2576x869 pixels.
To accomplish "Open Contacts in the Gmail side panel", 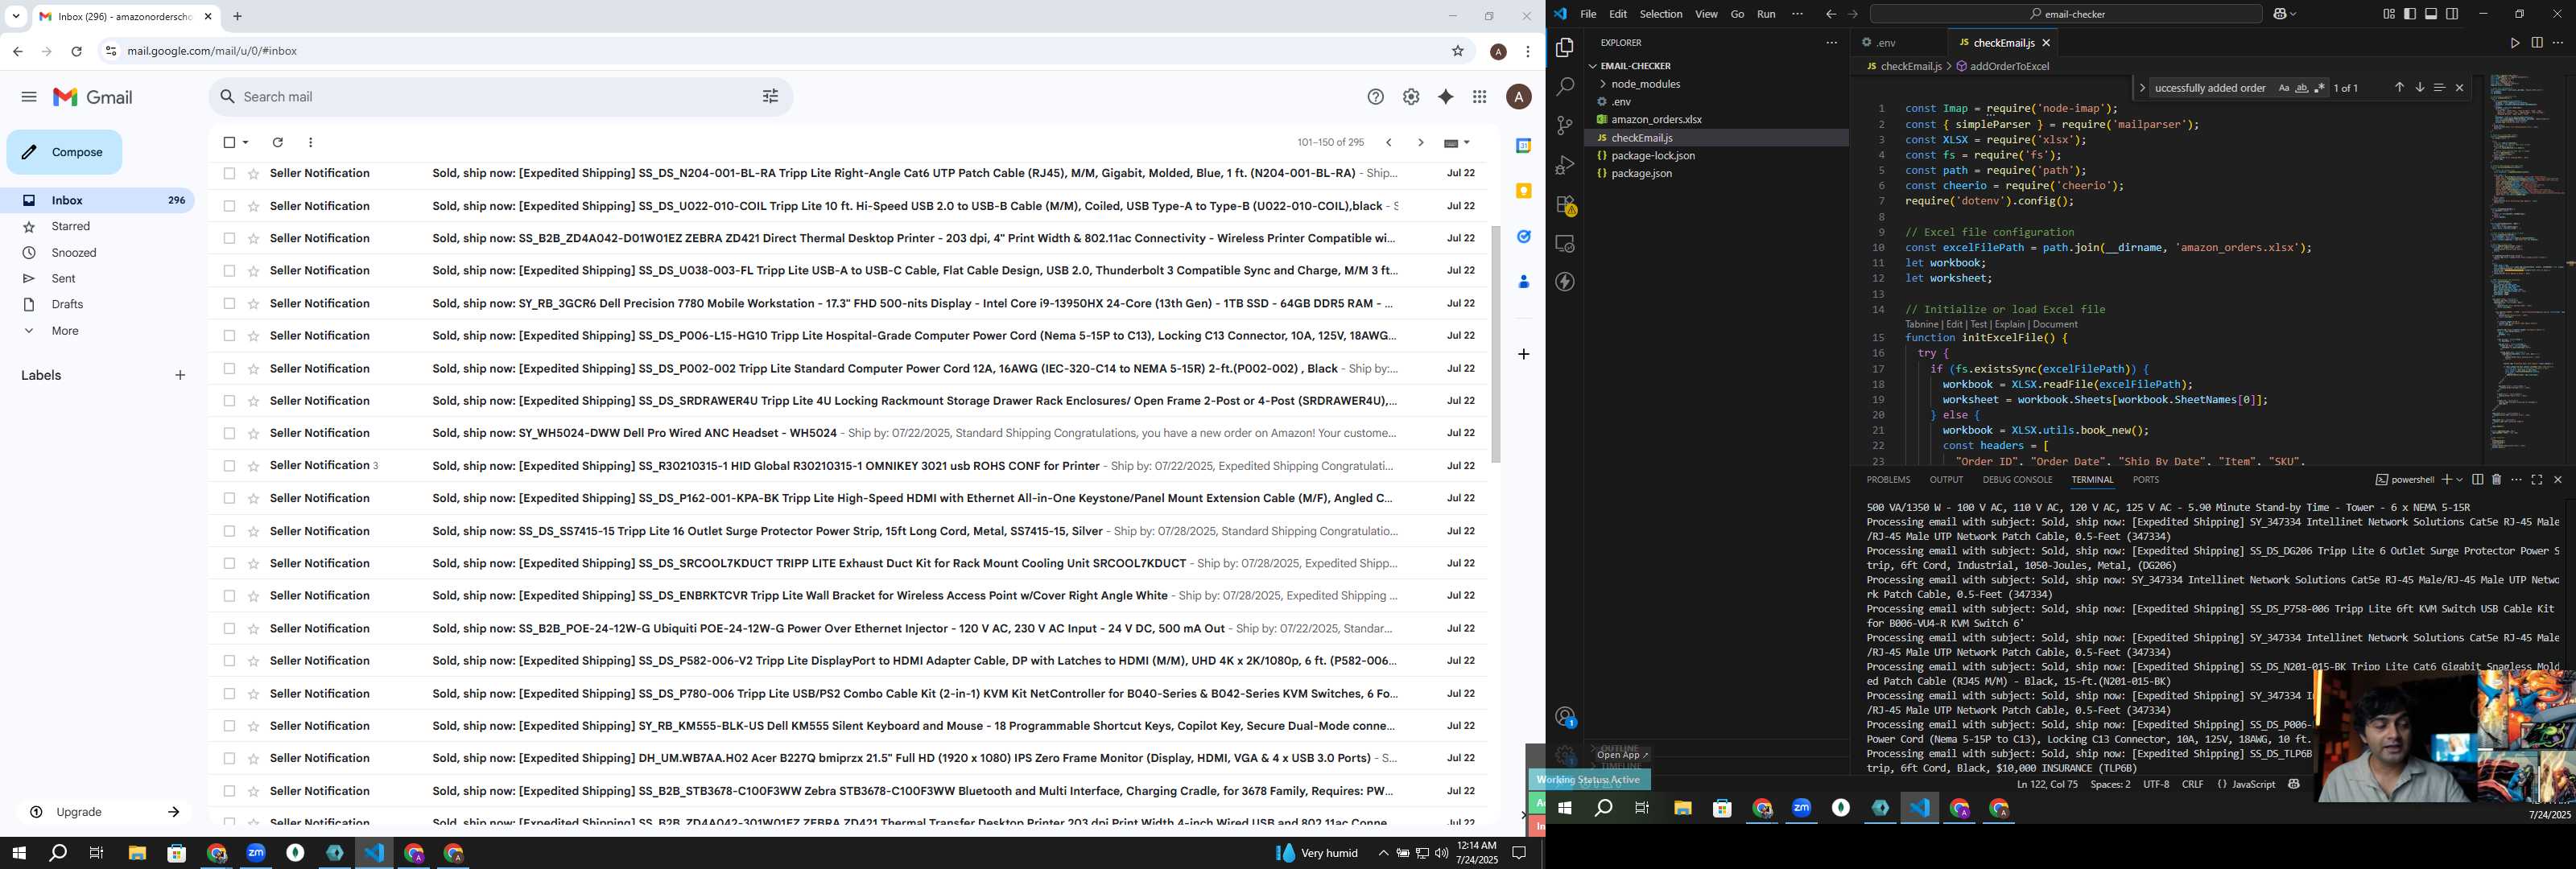I will coord(1523,282).
